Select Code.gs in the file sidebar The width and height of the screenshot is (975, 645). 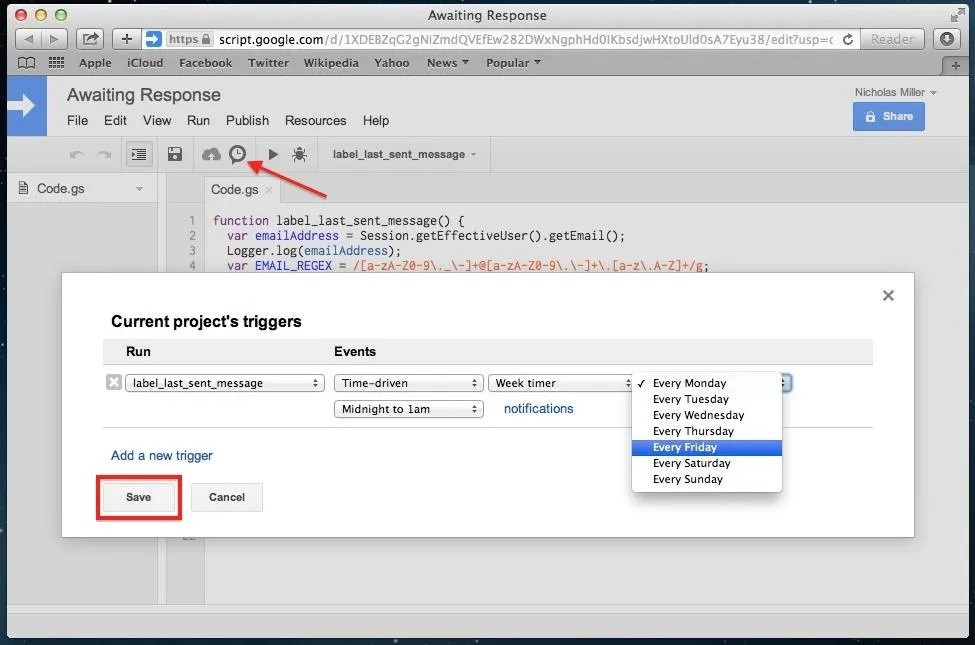pos(60,188)
